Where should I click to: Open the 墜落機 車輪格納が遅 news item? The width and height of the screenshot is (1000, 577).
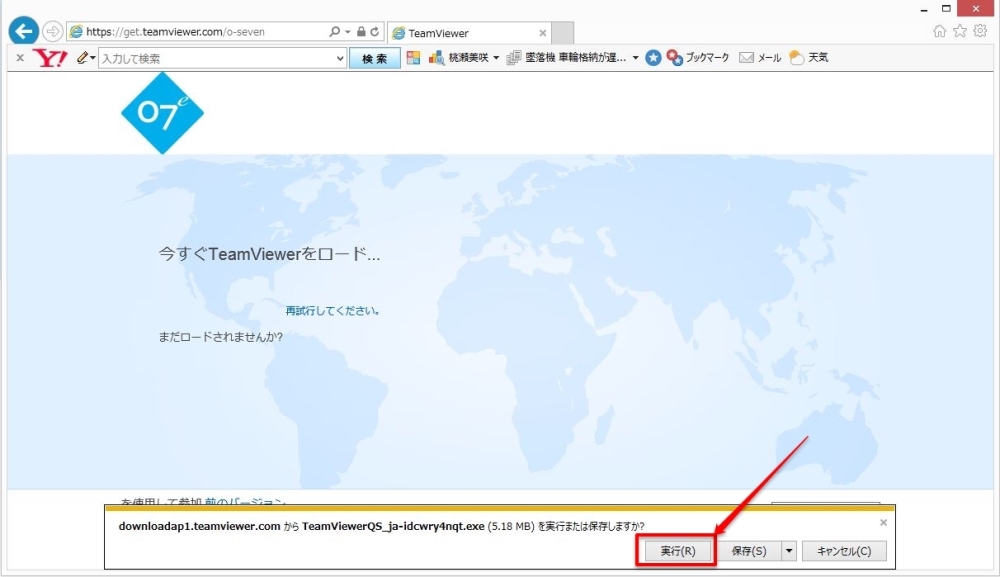click(x=566, y=57)
